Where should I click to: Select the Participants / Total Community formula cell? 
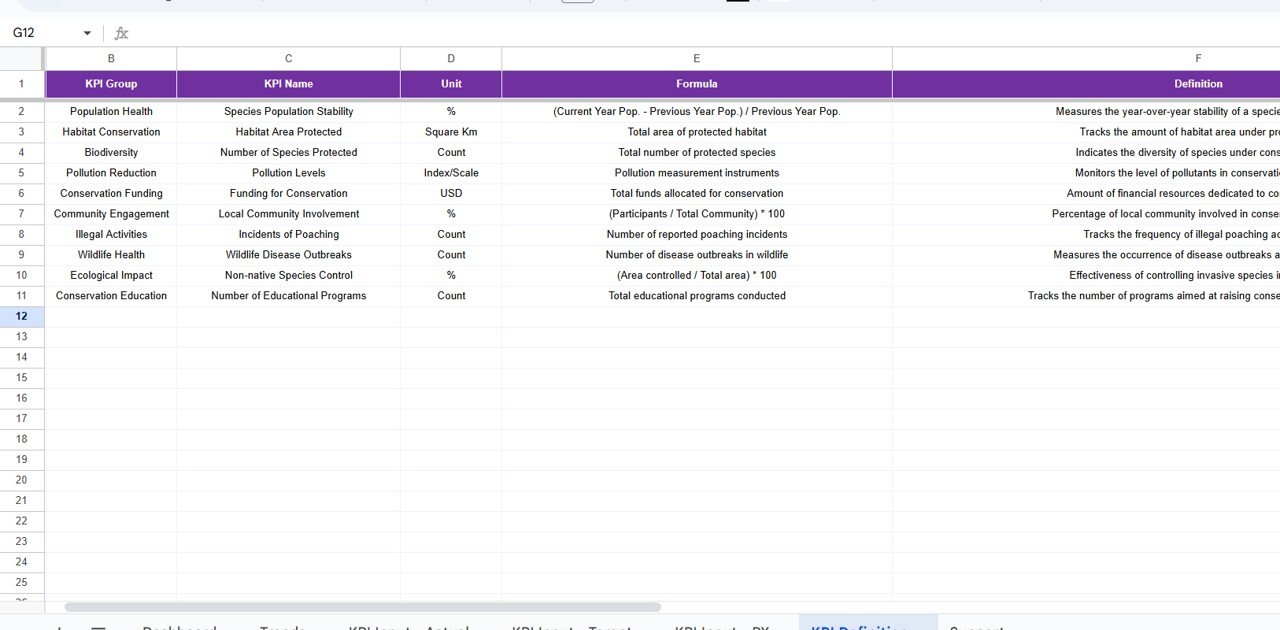[x=696, y=214]
